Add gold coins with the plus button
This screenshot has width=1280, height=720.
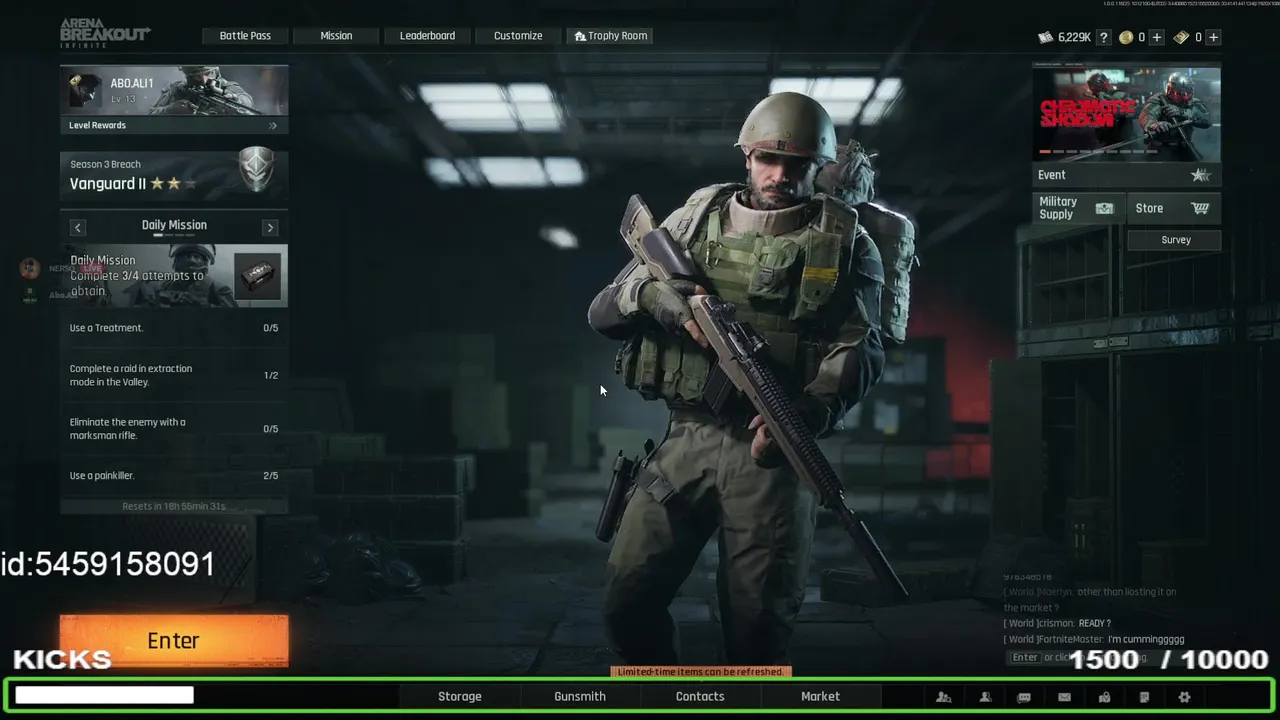[x=1157, y=37]
